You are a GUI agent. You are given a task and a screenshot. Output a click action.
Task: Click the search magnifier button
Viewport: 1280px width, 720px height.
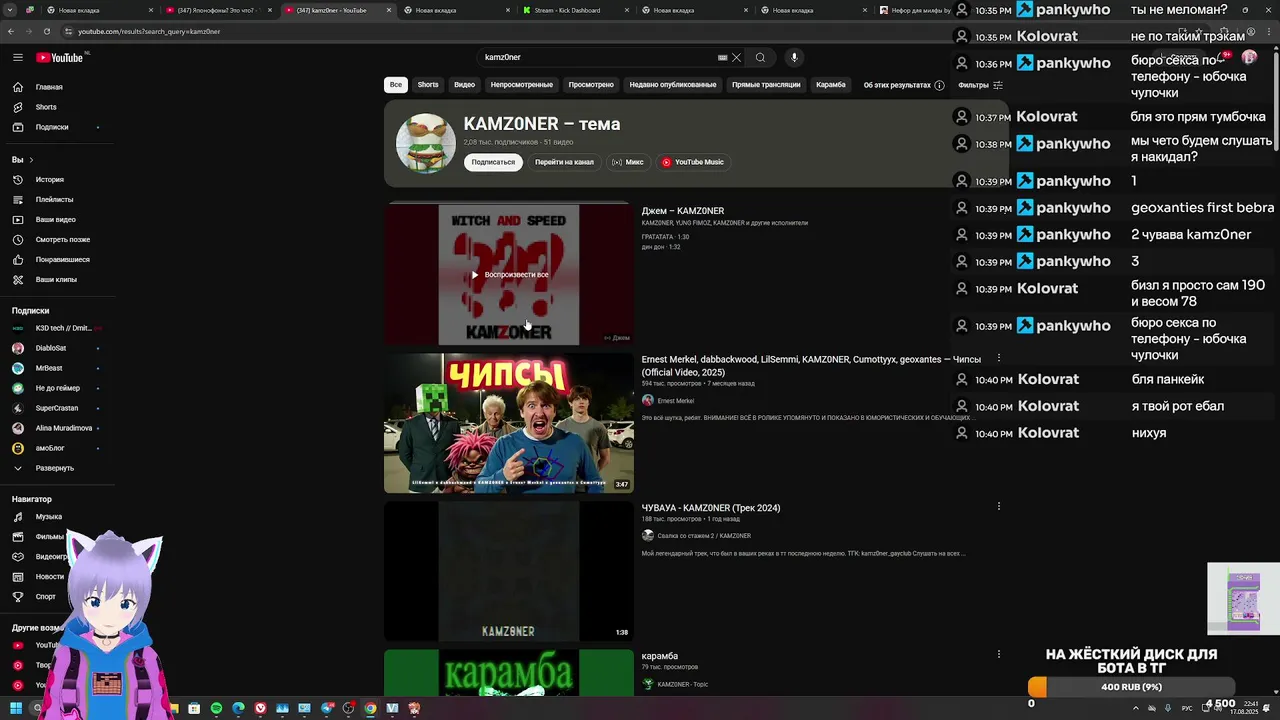click(x=760, y=58)
